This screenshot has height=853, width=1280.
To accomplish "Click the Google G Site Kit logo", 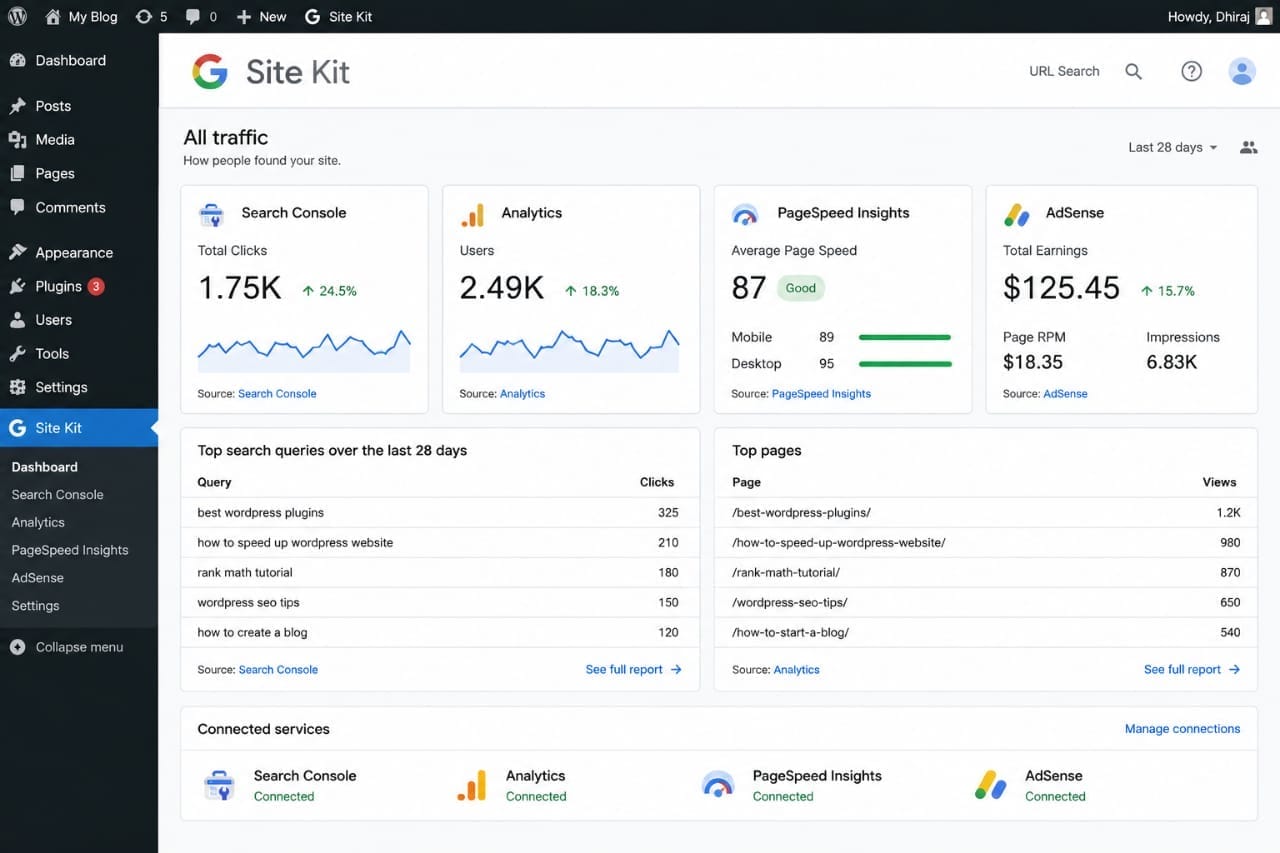I will coord(210,72).
